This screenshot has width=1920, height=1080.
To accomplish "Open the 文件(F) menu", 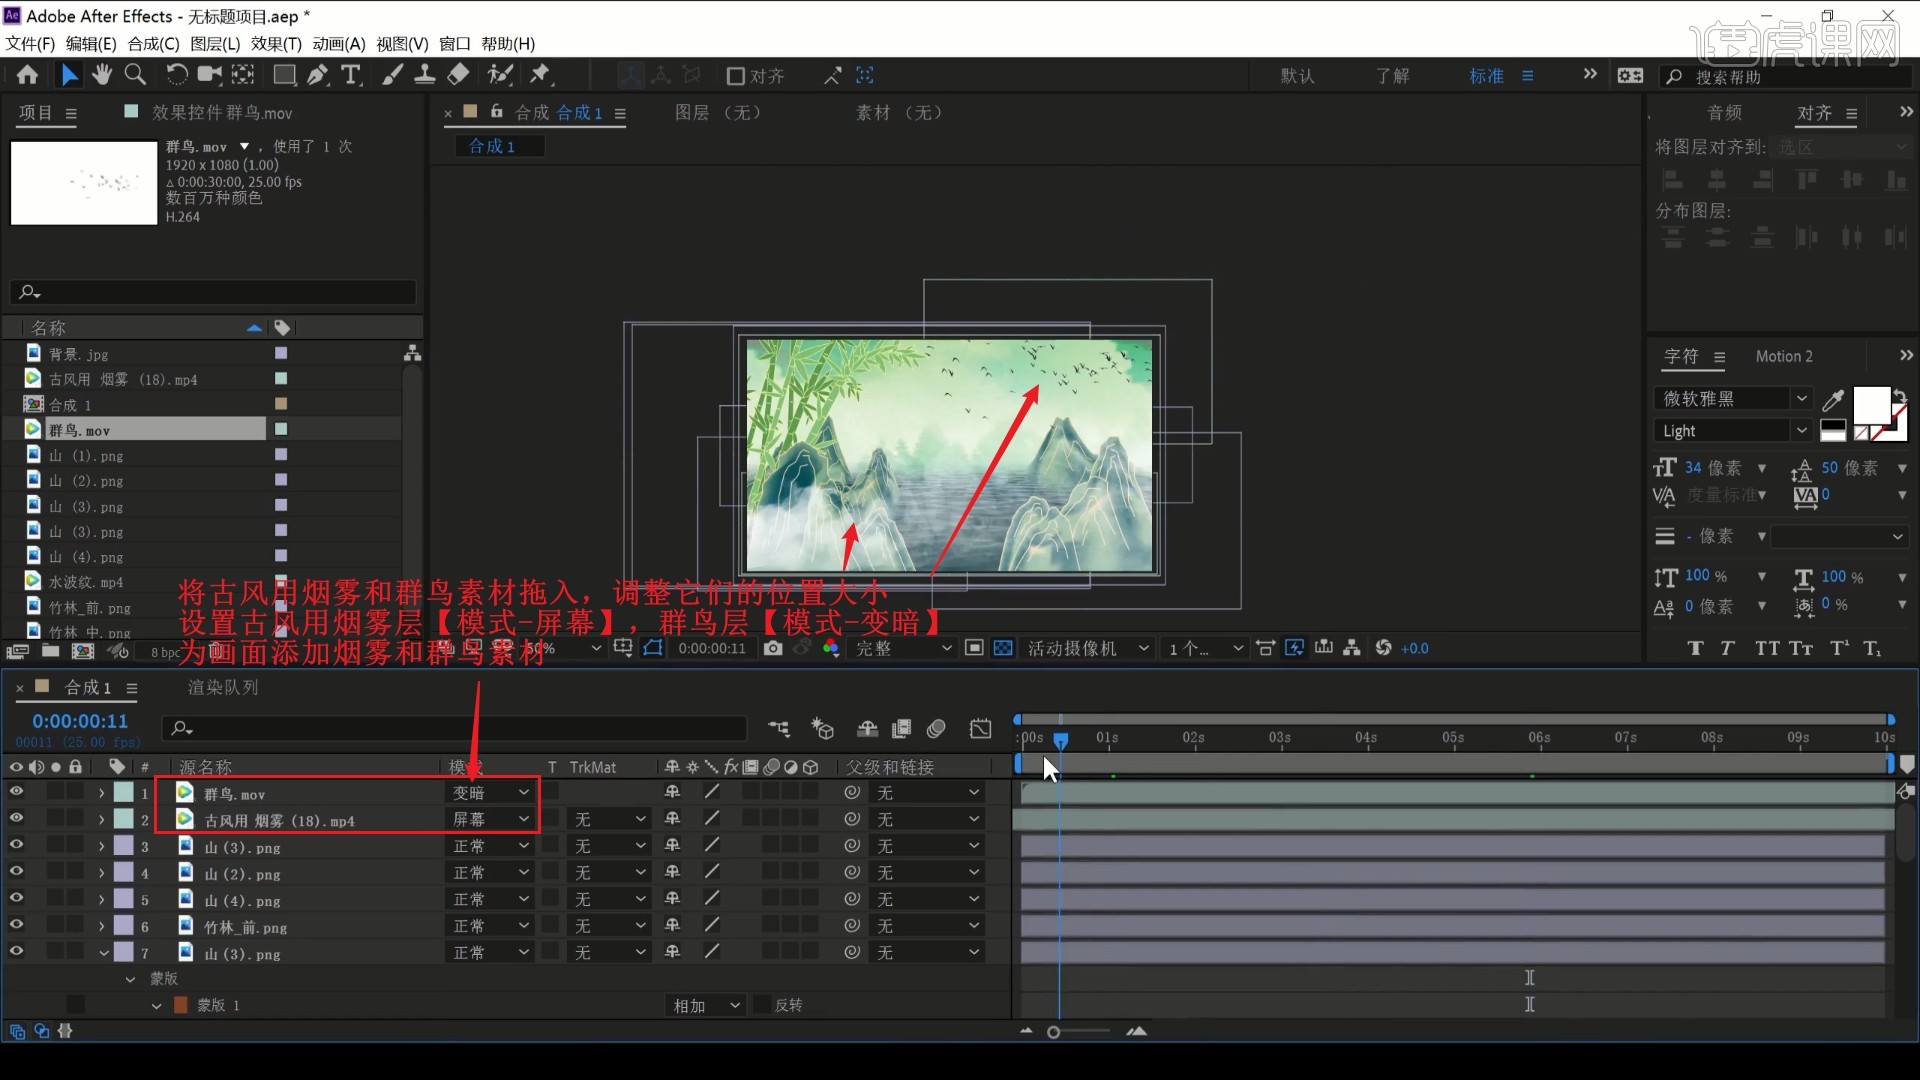I will [x=30, y=44].
